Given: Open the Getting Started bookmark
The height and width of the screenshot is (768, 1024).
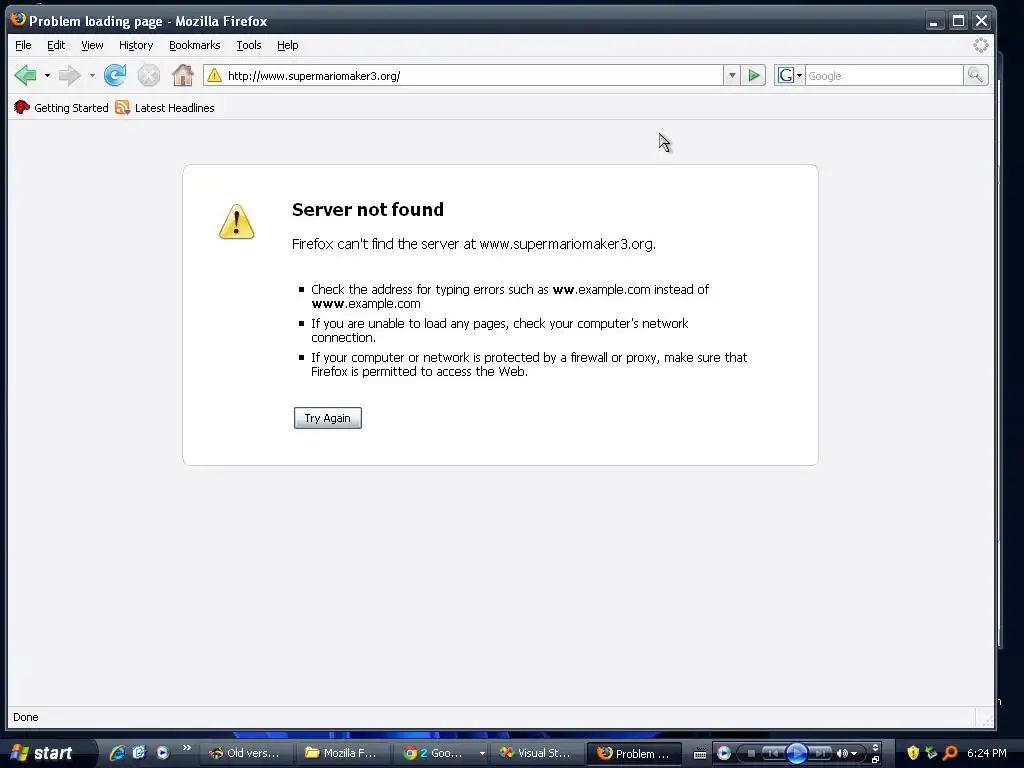Looking at the screenshot, I should (x=61, y=108).
